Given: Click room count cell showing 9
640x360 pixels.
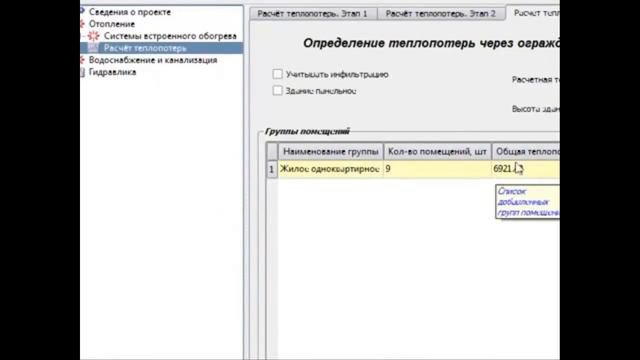Looking at the screenshot, I should pyautogui.click(x=437, y=169).
